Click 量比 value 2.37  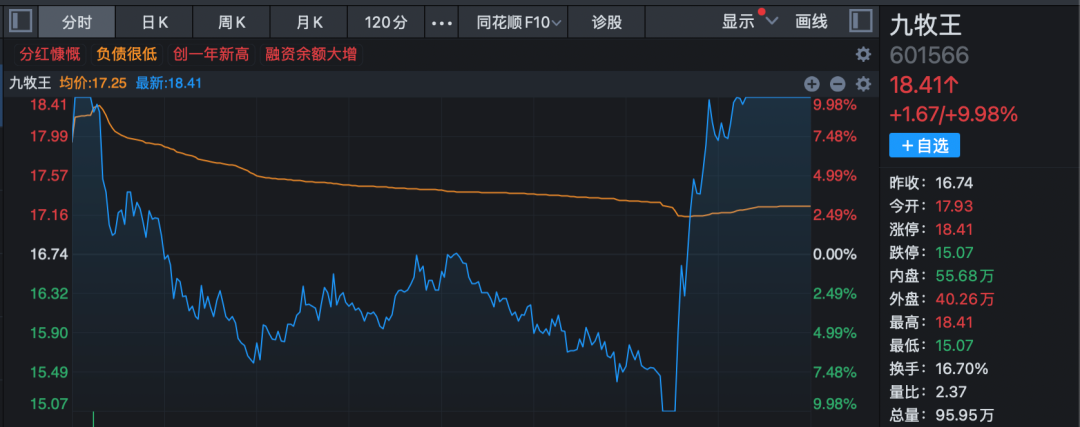point(951,392)
